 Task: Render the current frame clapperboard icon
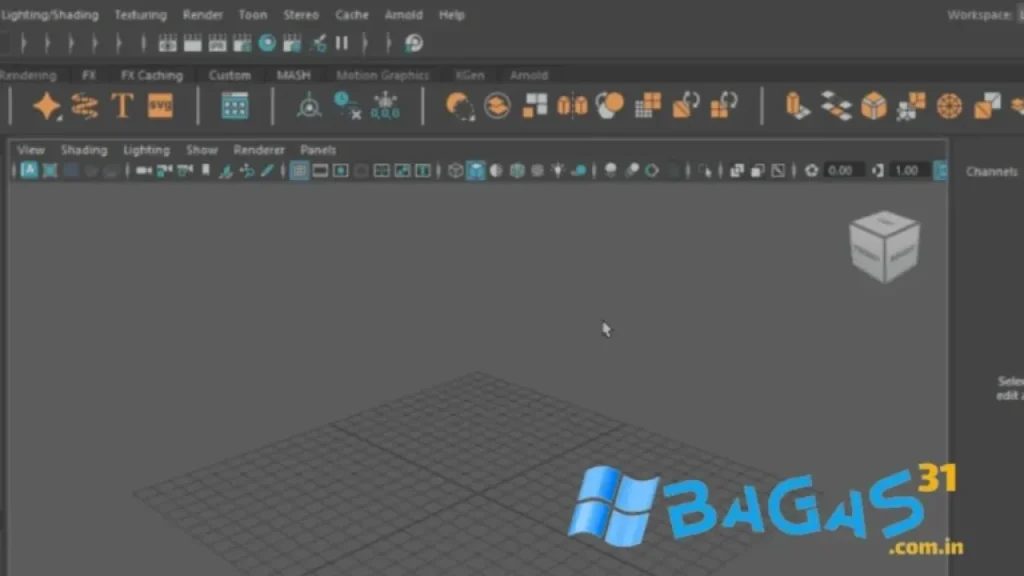(x=193, y=43)
